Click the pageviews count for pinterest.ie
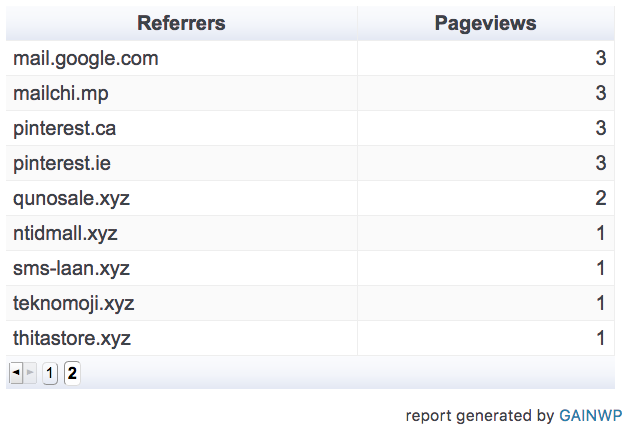The width and height of the screenshot is (627, 433). click(600, 163)
